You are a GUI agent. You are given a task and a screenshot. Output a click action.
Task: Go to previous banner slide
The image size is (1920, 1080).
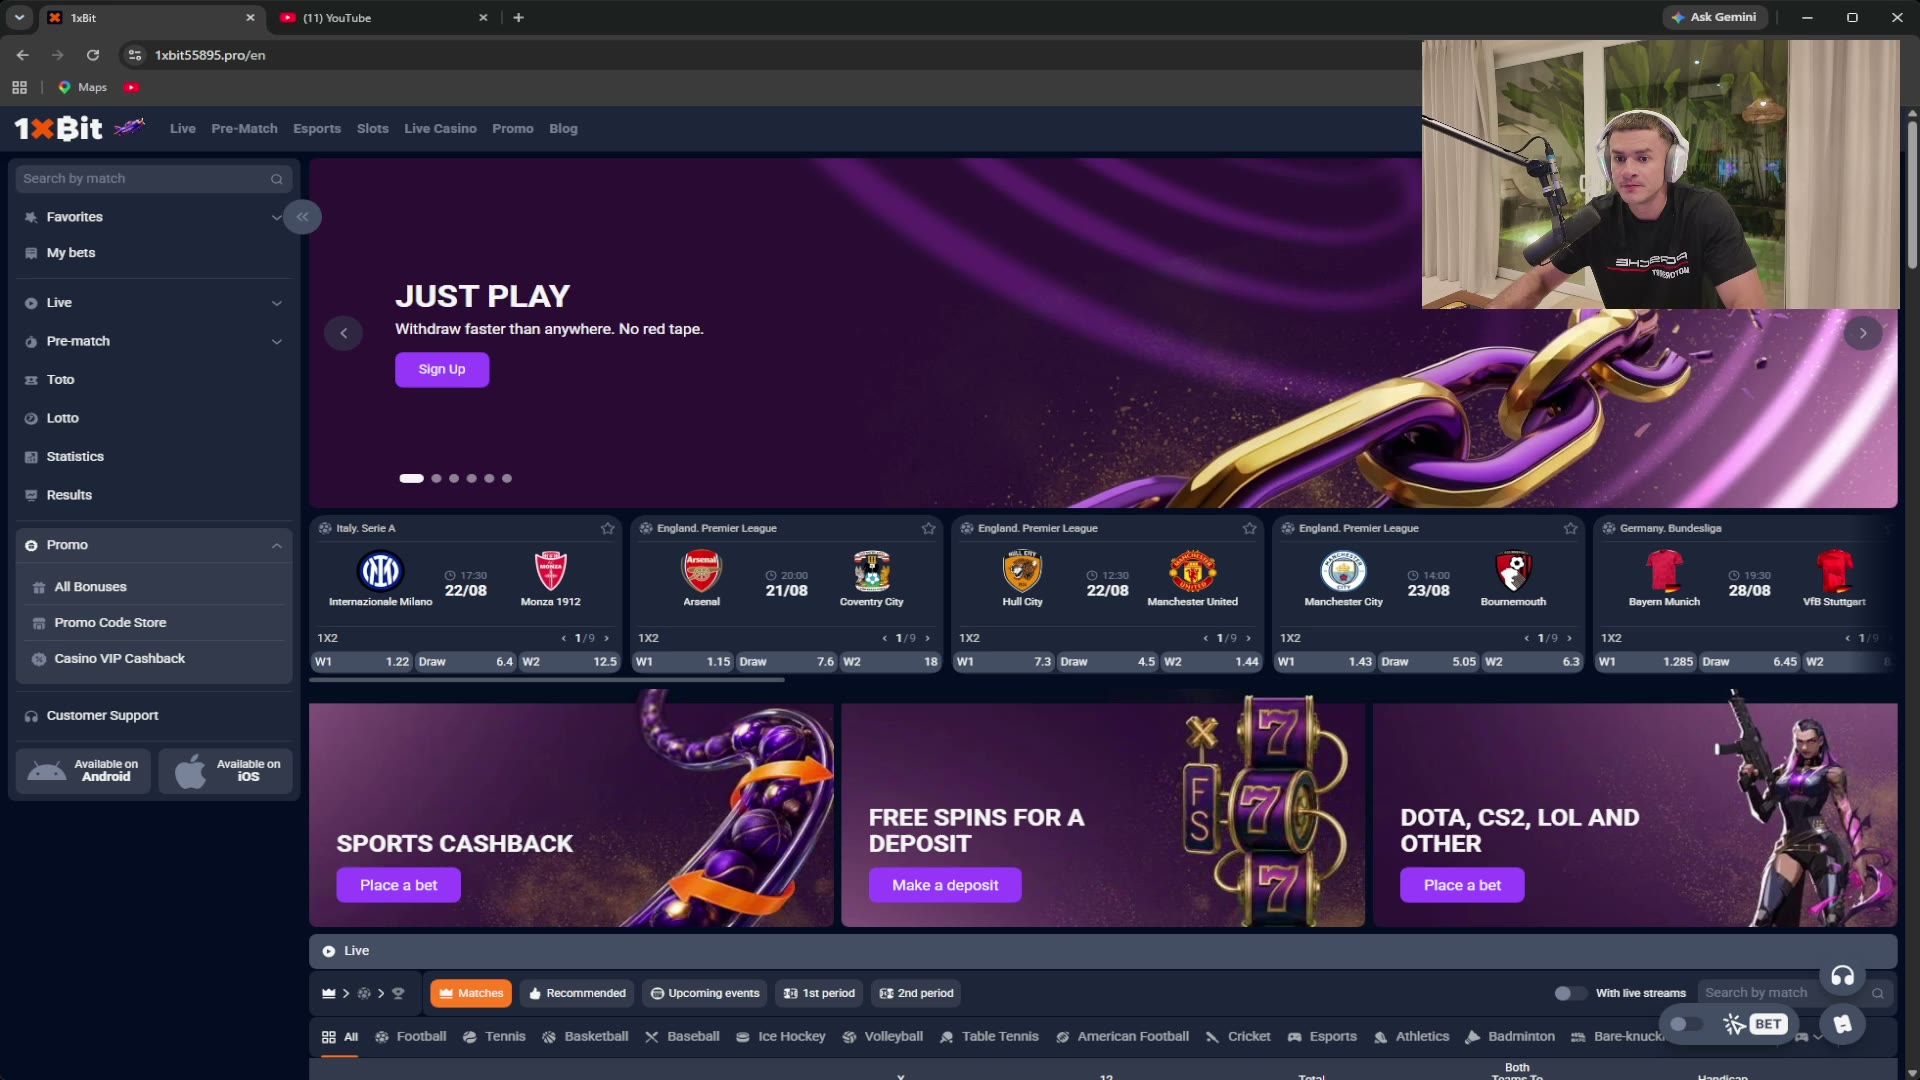[343, 333]
